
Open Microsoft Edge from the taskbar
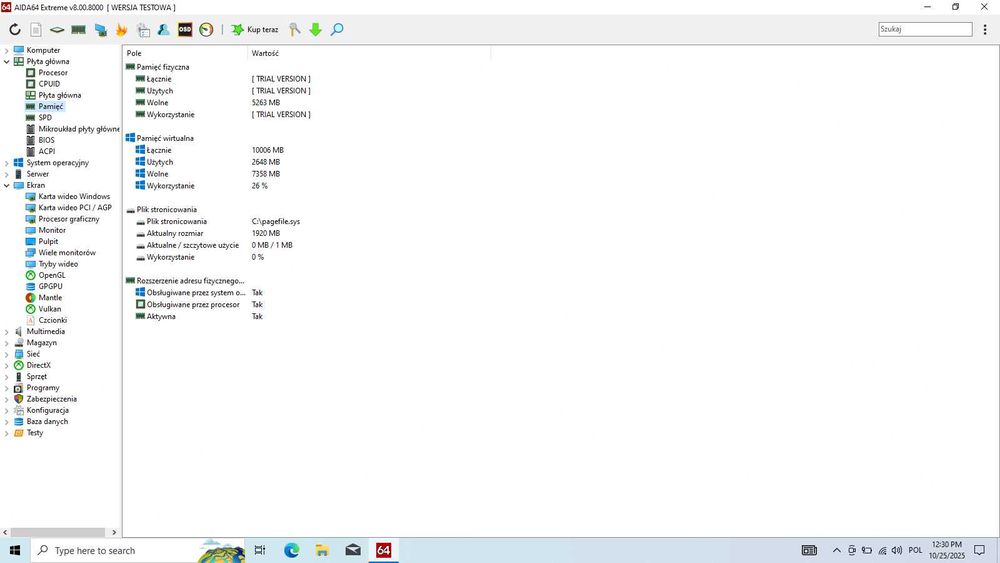[291, 550]
